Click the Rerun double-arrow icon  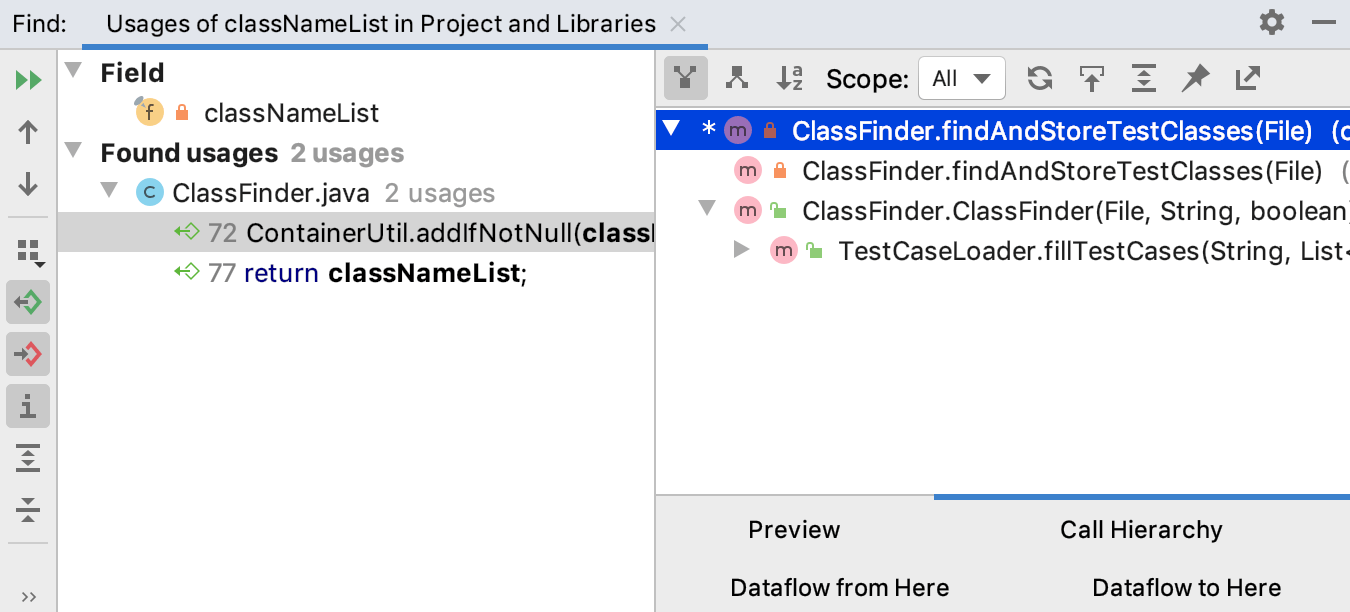point(28,80)
